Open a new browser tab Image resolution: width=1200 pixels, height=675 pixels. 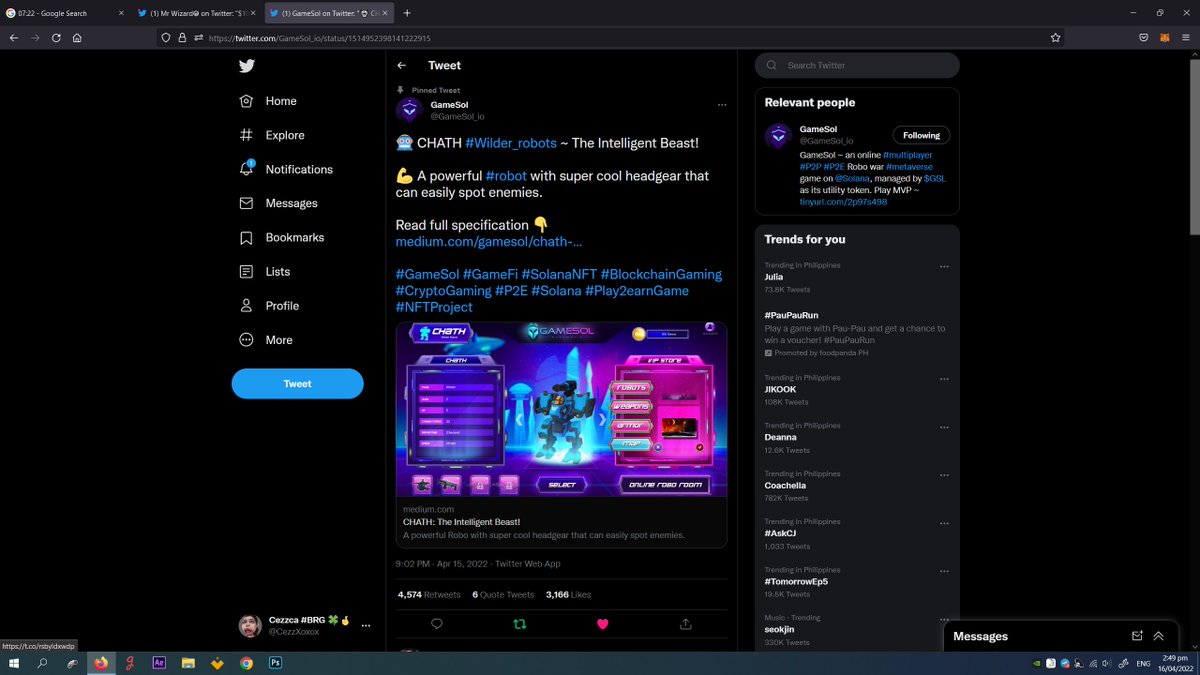click(407, 13)
